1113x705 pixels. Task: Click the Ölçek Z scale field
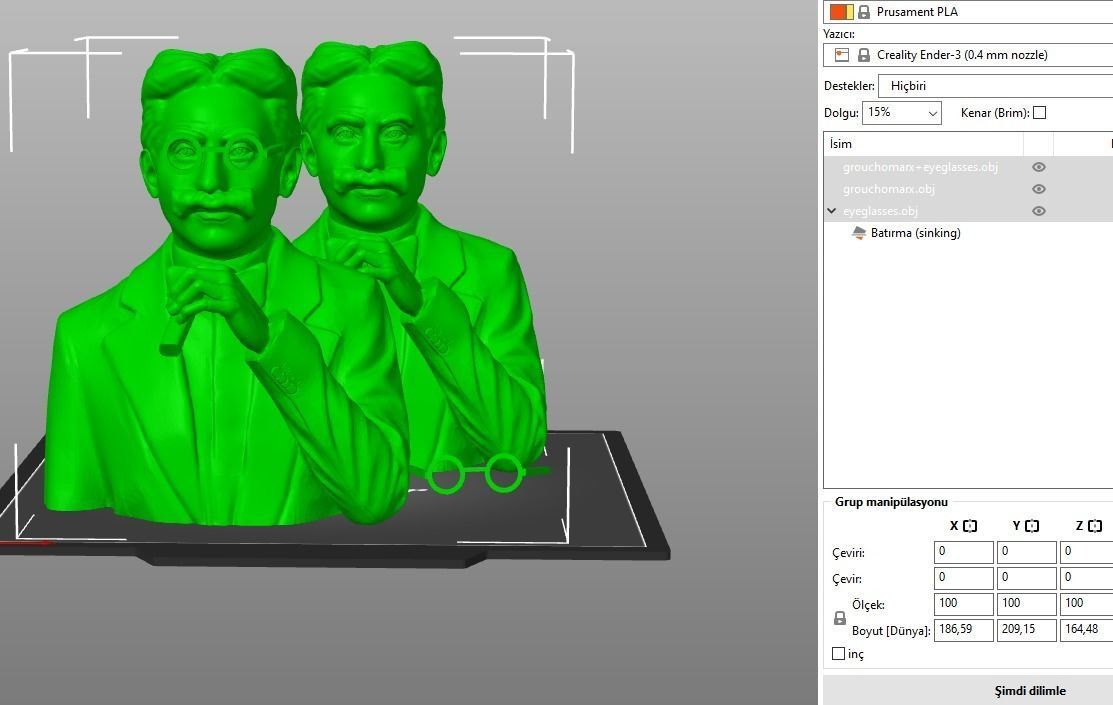point(1086,603)
